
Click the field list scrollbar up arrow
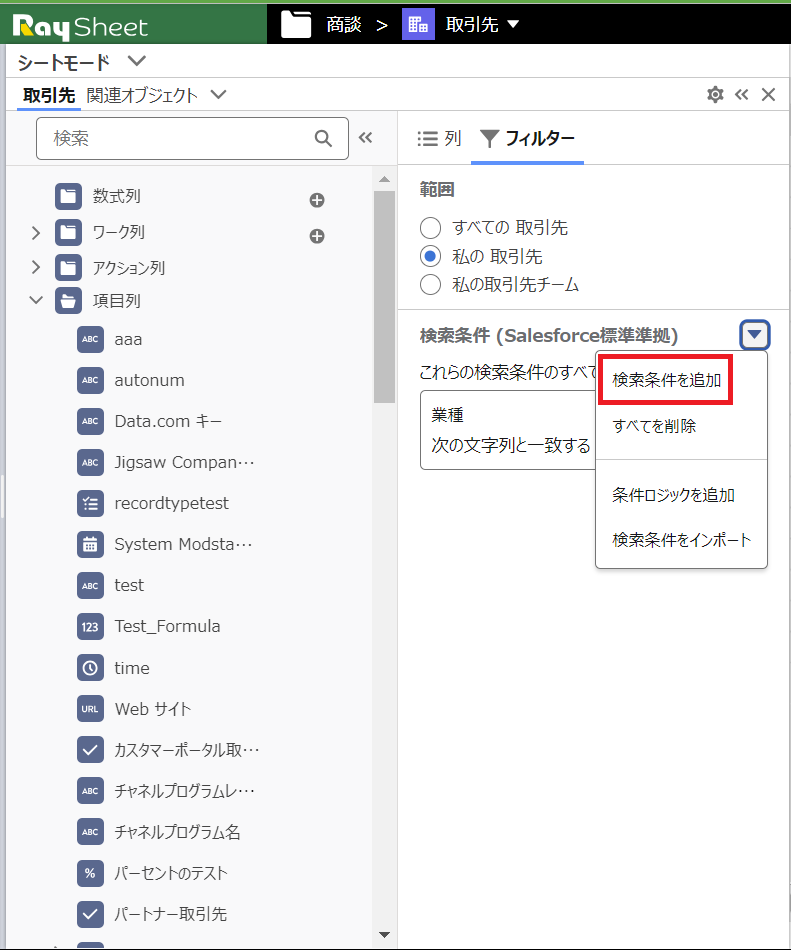coord(384,179)
